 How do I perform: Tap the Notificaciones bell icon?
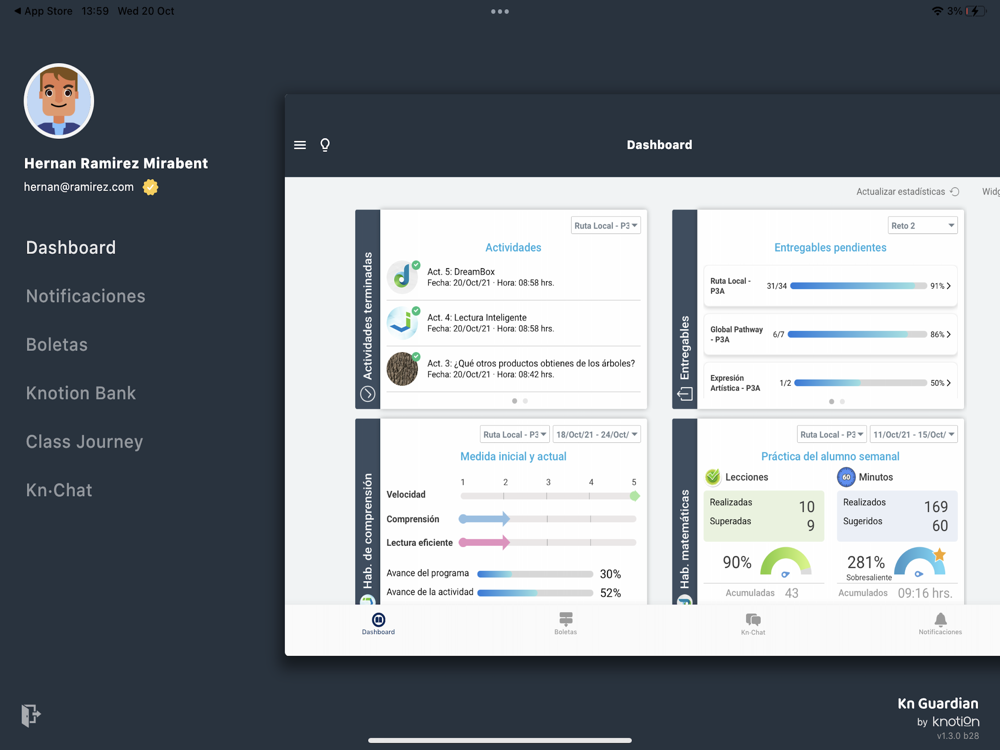tap(941, 619)
